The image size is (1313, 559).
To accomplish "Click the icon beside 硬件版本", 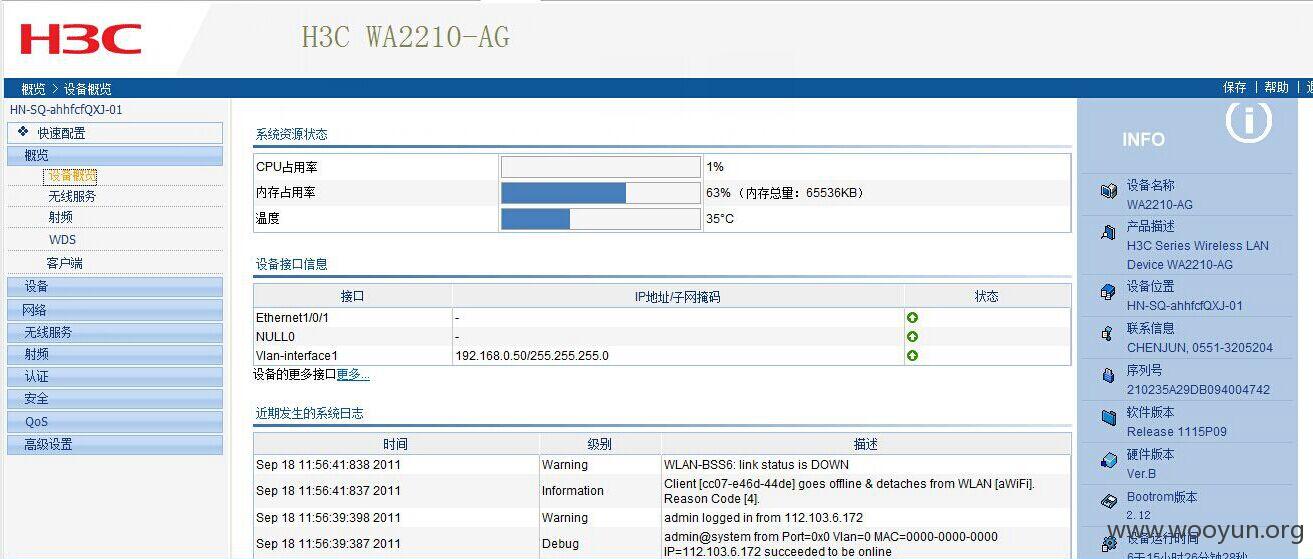I will point(1108,460).
